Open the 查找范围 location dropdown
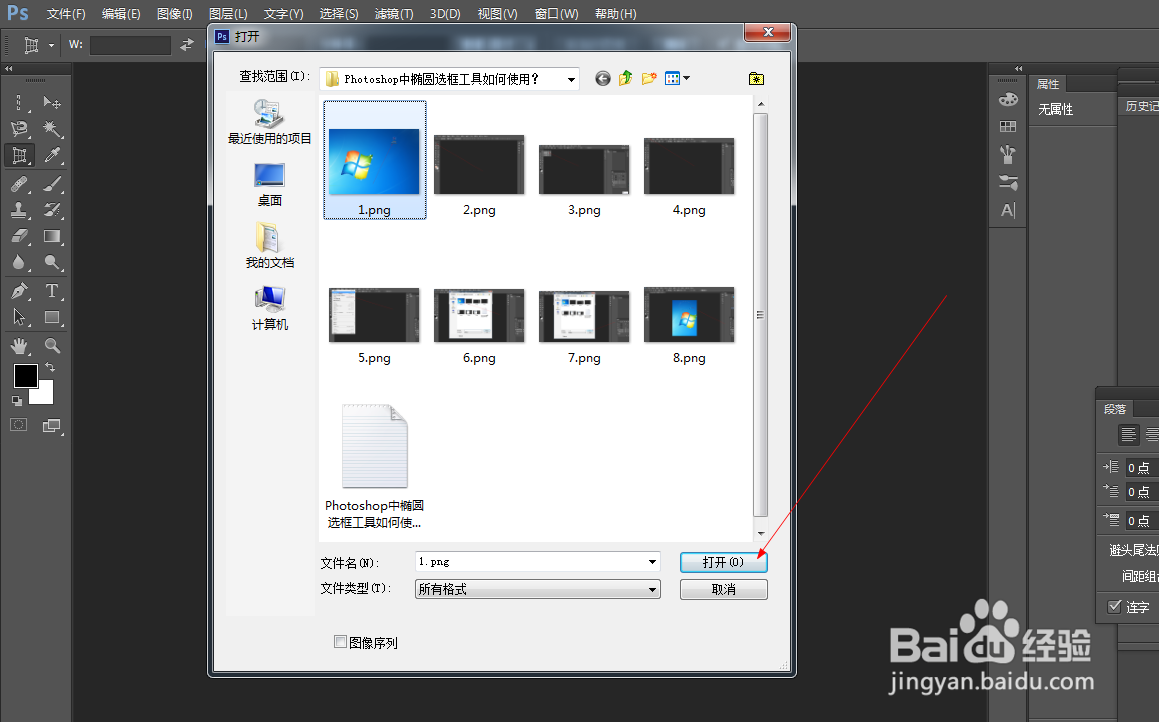This screenshot has height=722, width=1159. (x=571, y=78)
